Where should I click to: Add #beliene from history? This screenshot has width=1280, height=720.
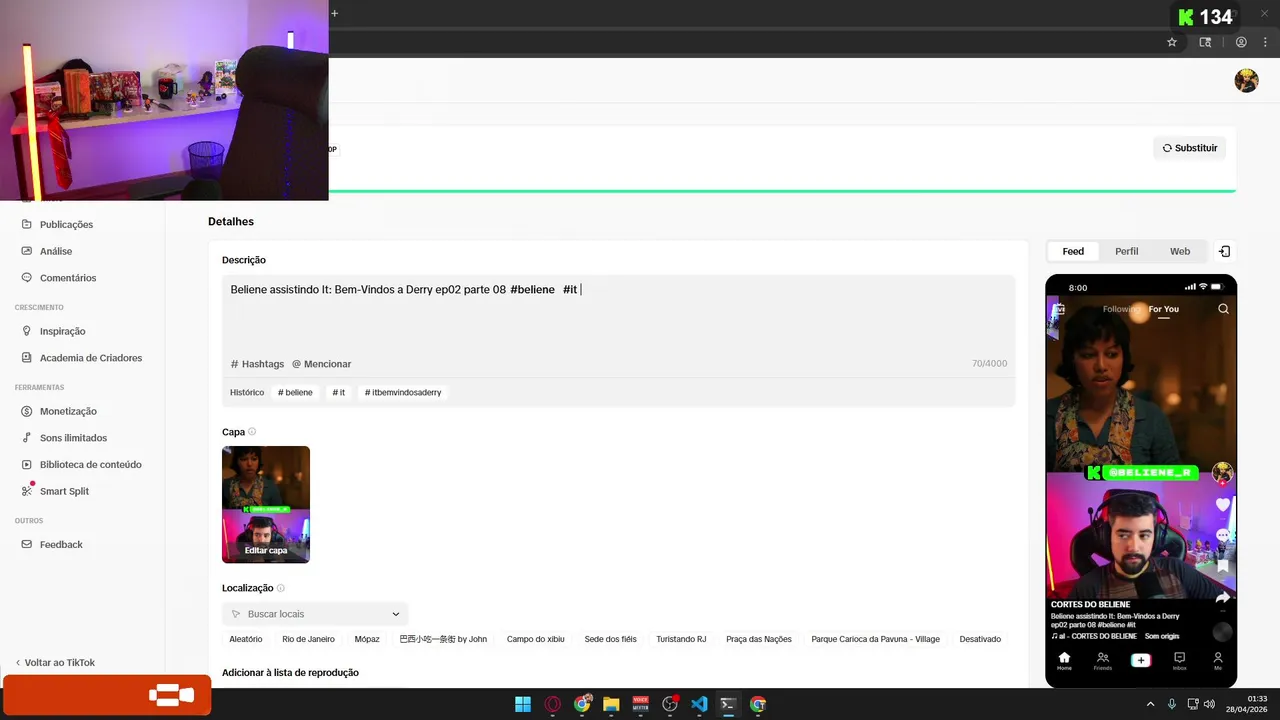click(295, 392)
